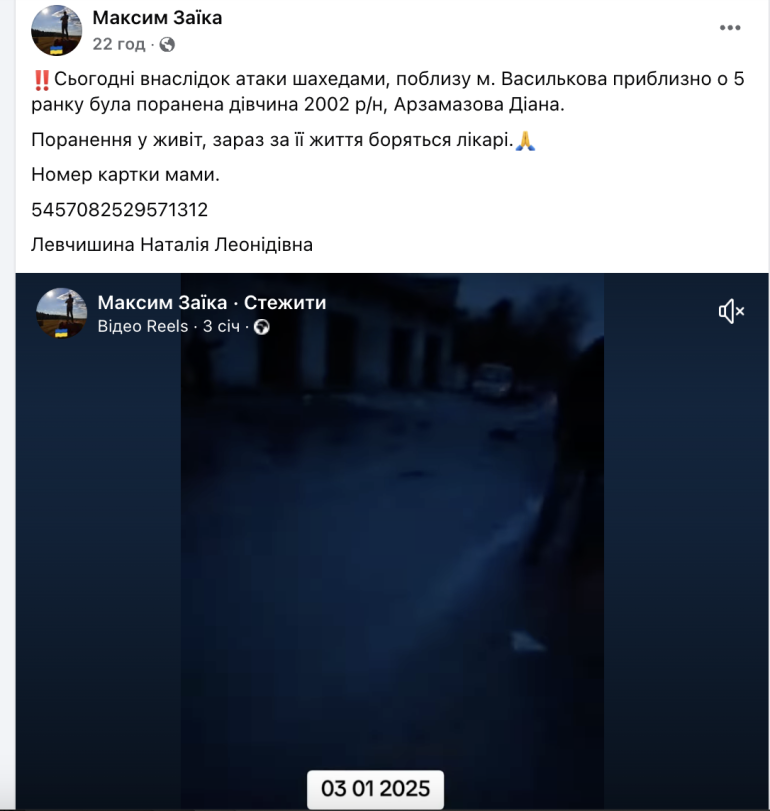This screenshot has height=811, width=770.
Task: Click the 03 01 2025 date sticker
Action: [x=375, y=789]
